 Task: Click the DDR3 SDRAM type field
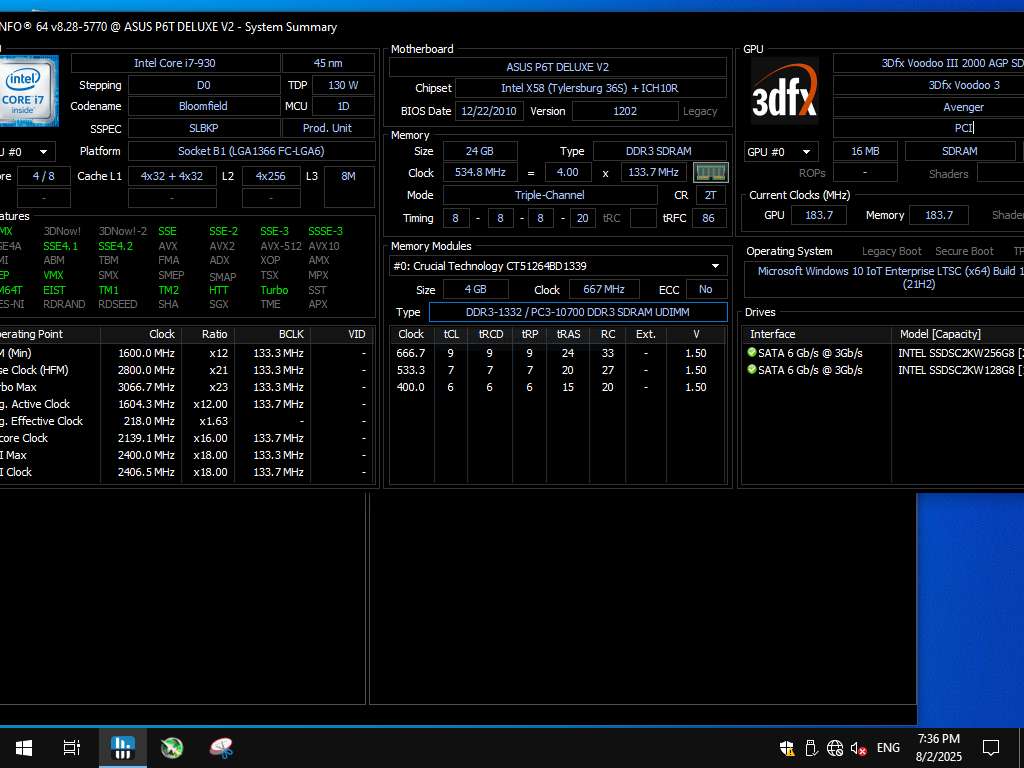pyautogui.click(x=659, y=151)
